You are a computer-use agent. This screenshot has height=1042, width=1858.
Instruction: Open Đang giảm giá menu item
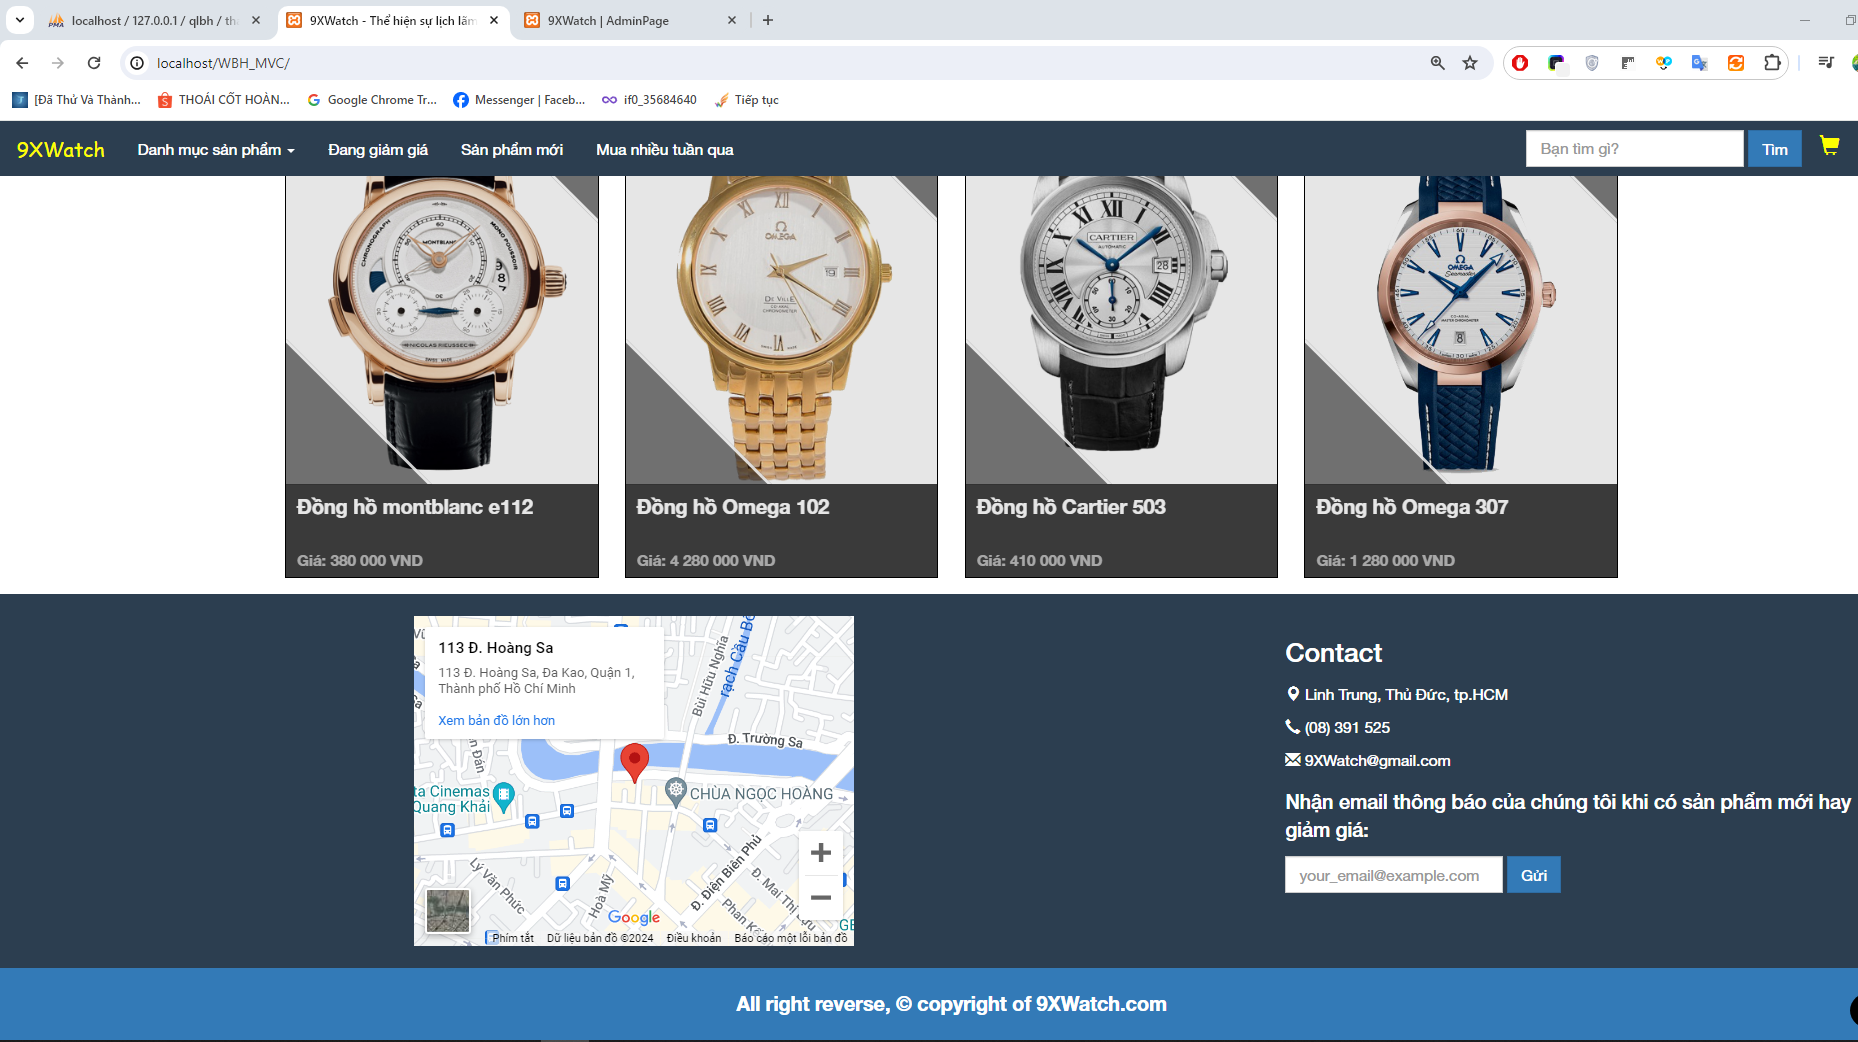(x=378, y=150)
